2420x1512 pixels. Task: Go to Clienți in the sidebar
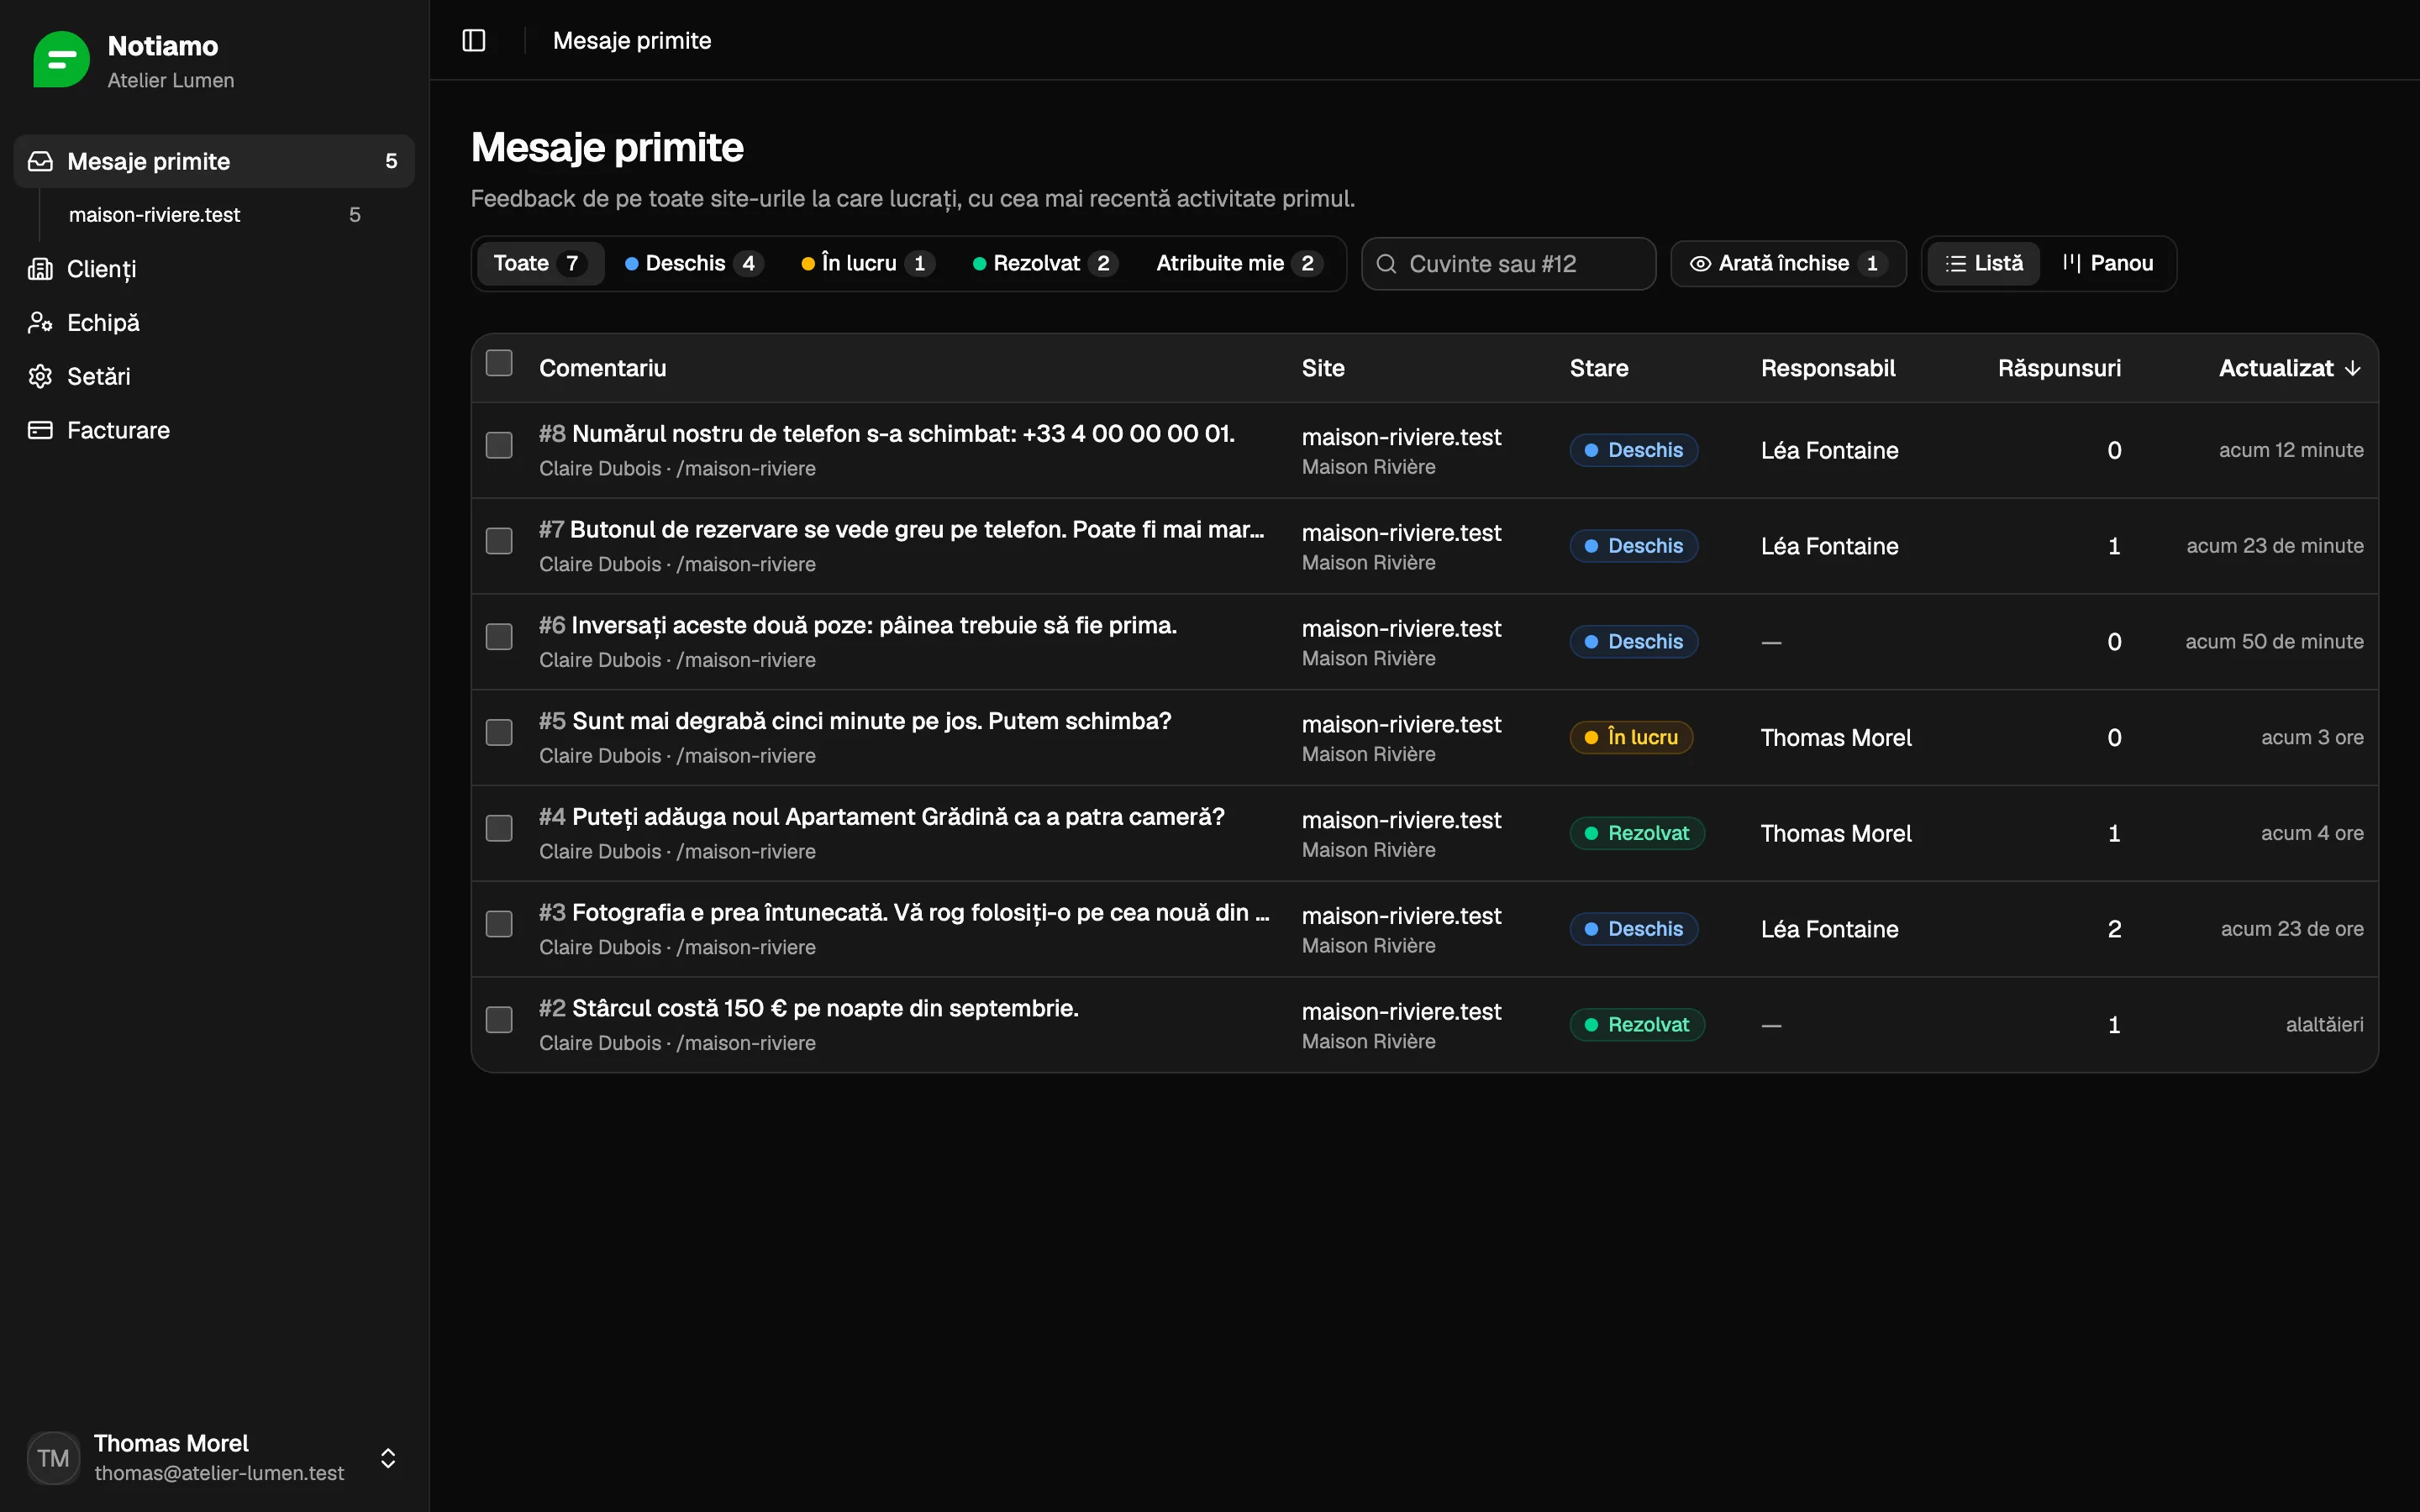tap(214, 269)
